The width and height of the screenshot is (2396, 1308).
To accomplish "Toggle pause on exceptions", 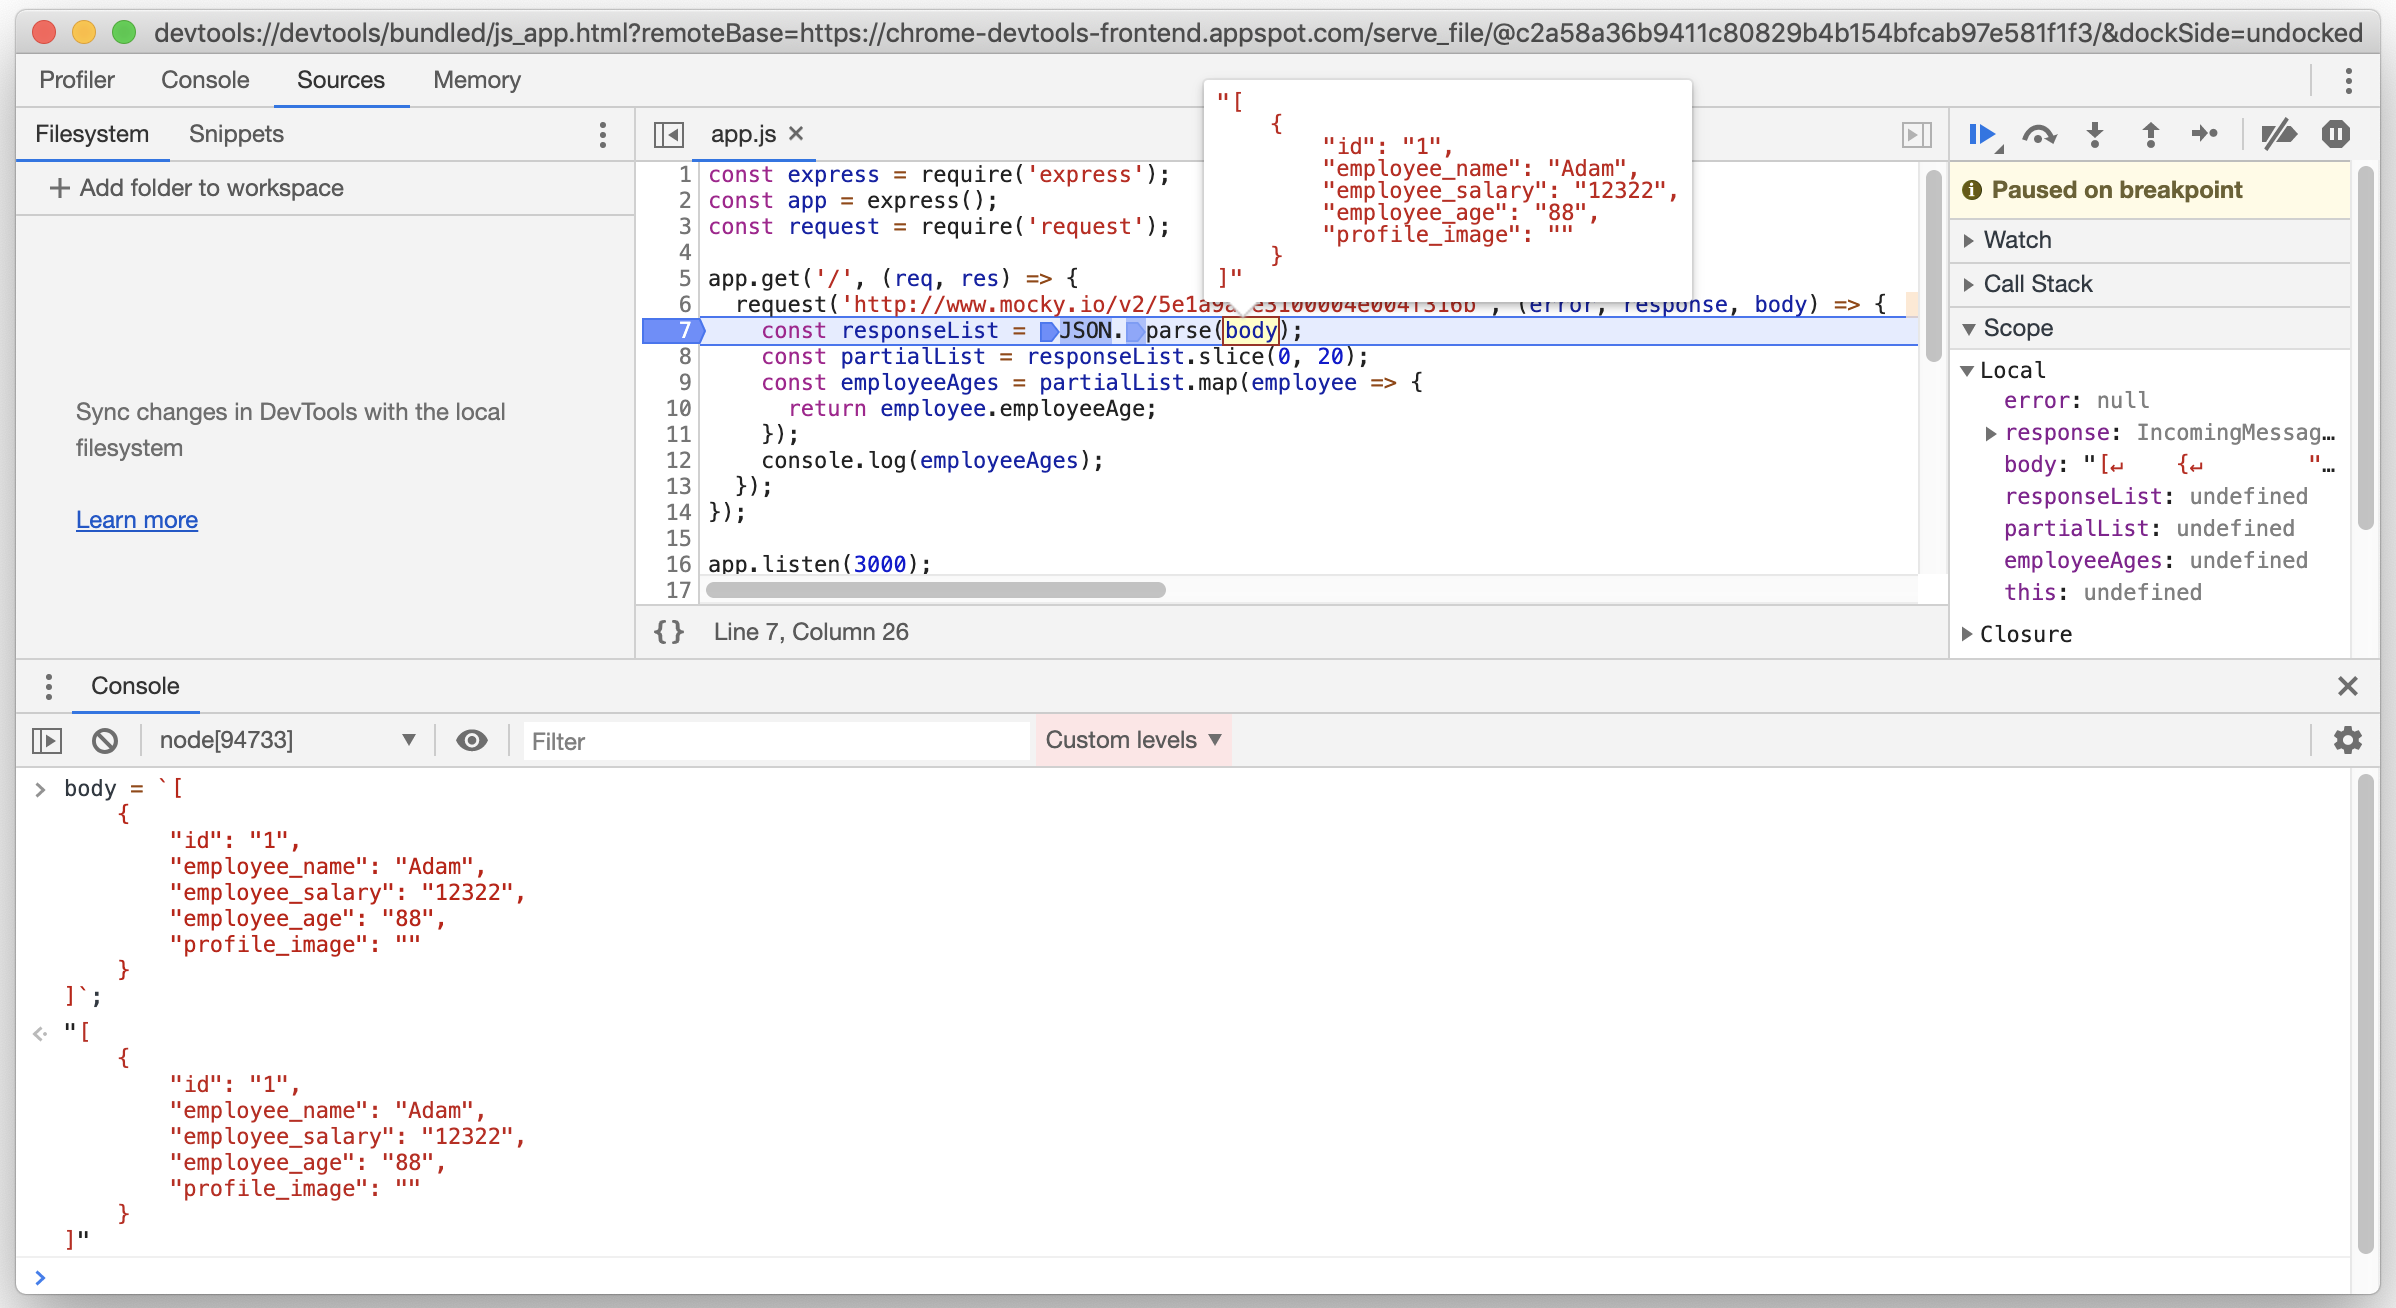I will [x=2335, y=134].
